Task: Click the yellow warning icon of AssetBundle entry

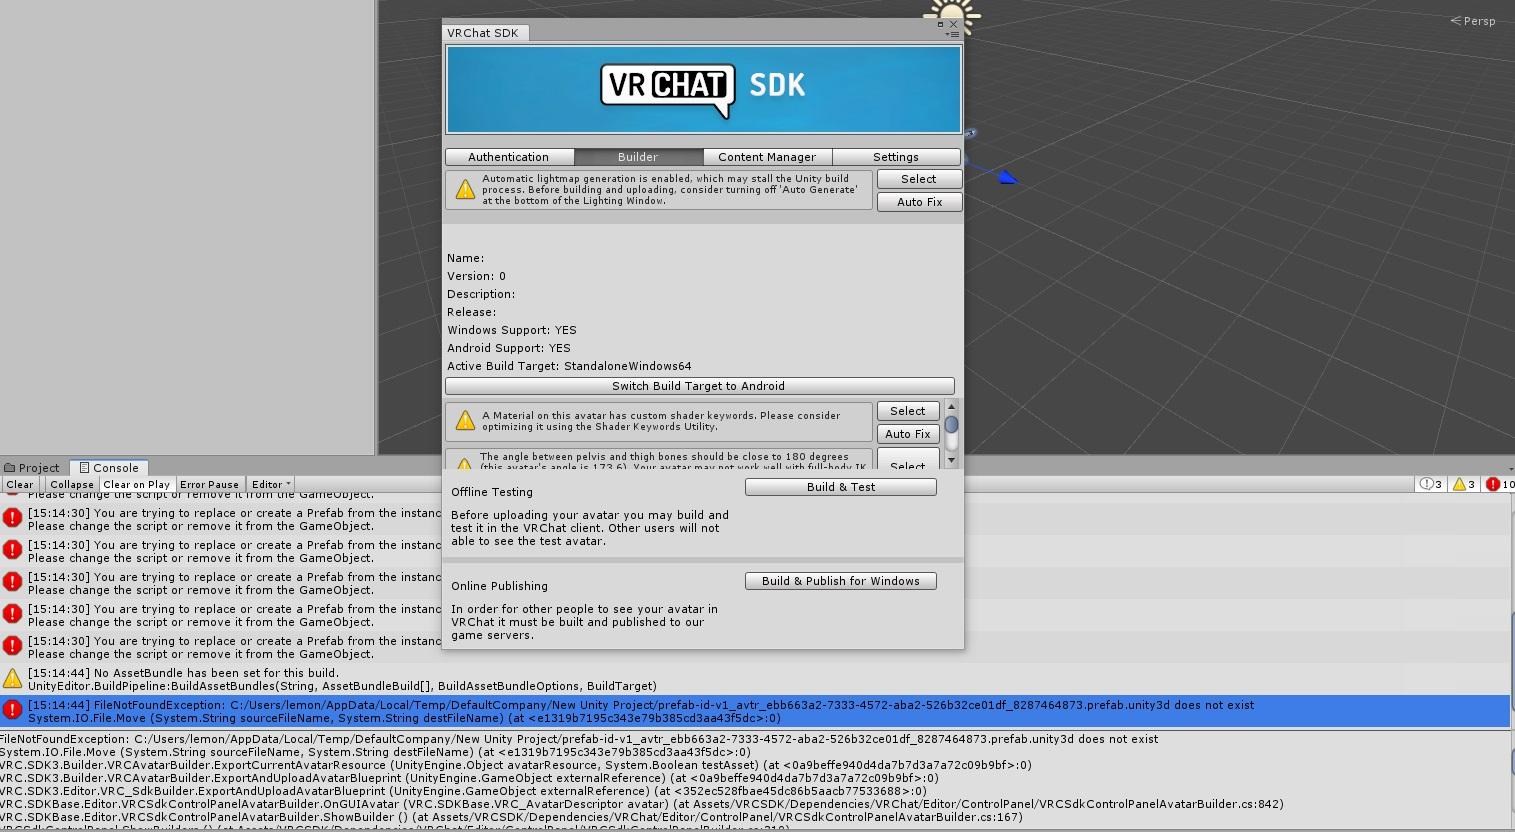Action: 12,679
